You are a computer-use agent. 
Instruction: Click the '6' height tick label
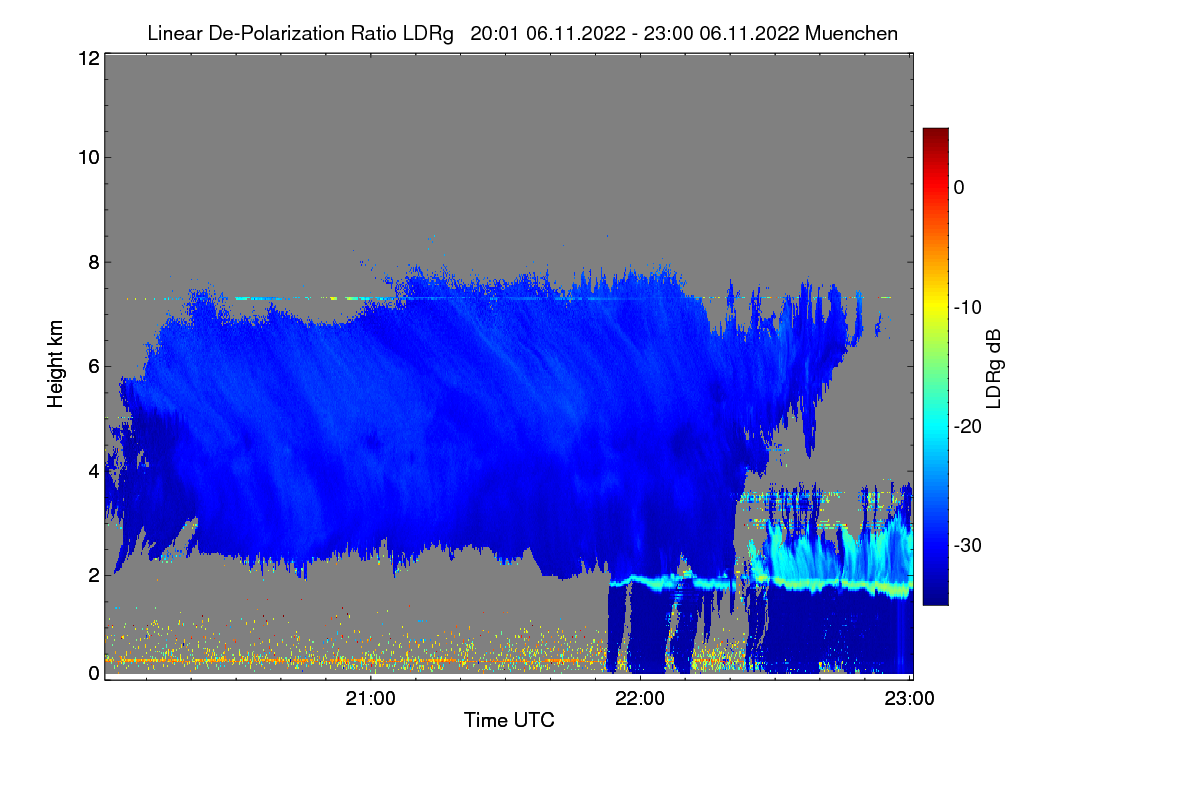click(93, 366)
